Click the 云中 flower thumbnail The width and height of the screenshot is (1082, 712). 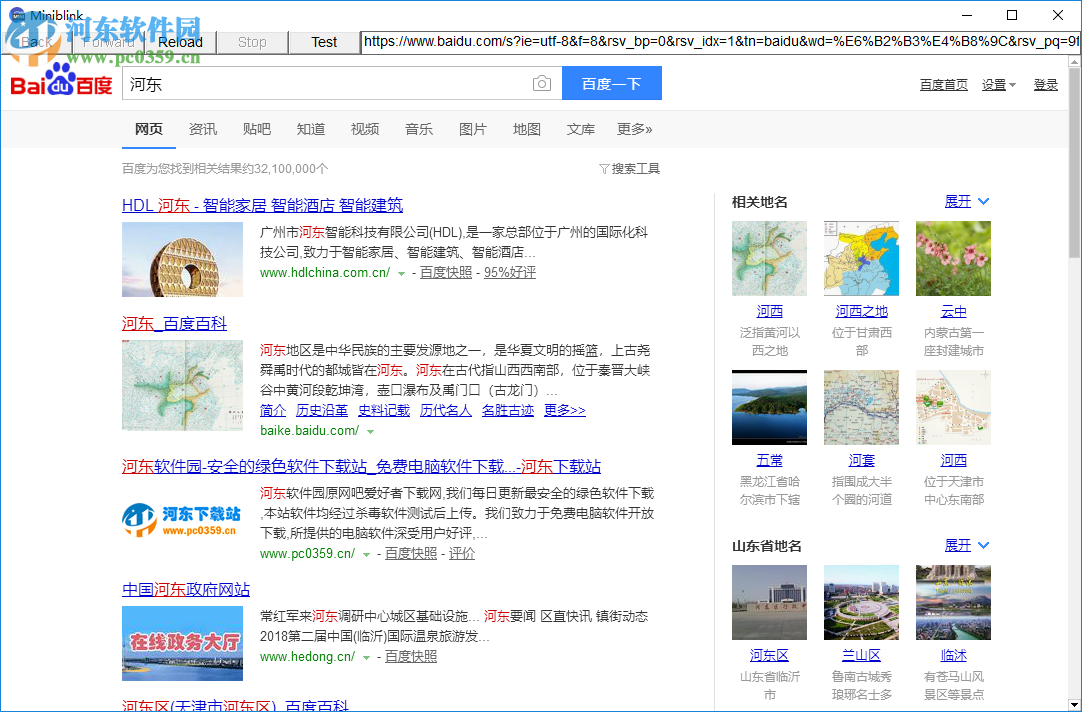tap(953, 258)
